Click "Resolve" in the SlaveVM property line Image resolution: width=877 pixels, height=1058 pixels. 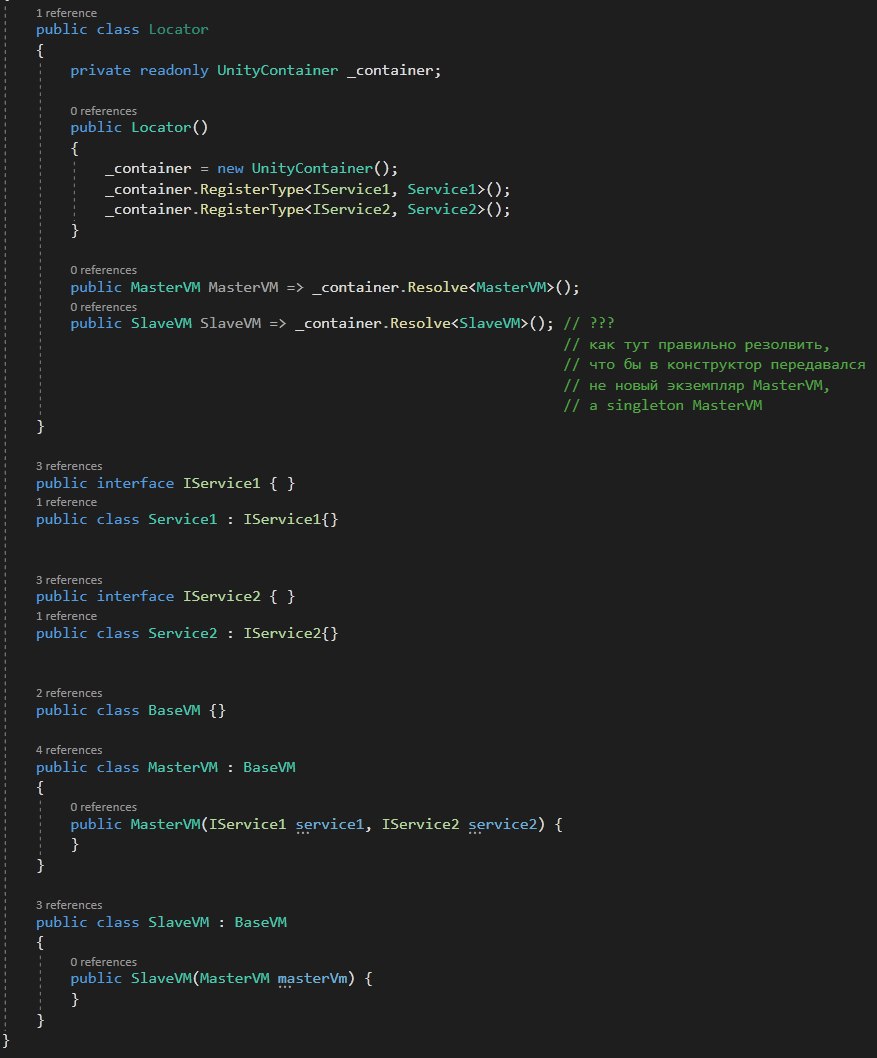click(420, 323)
